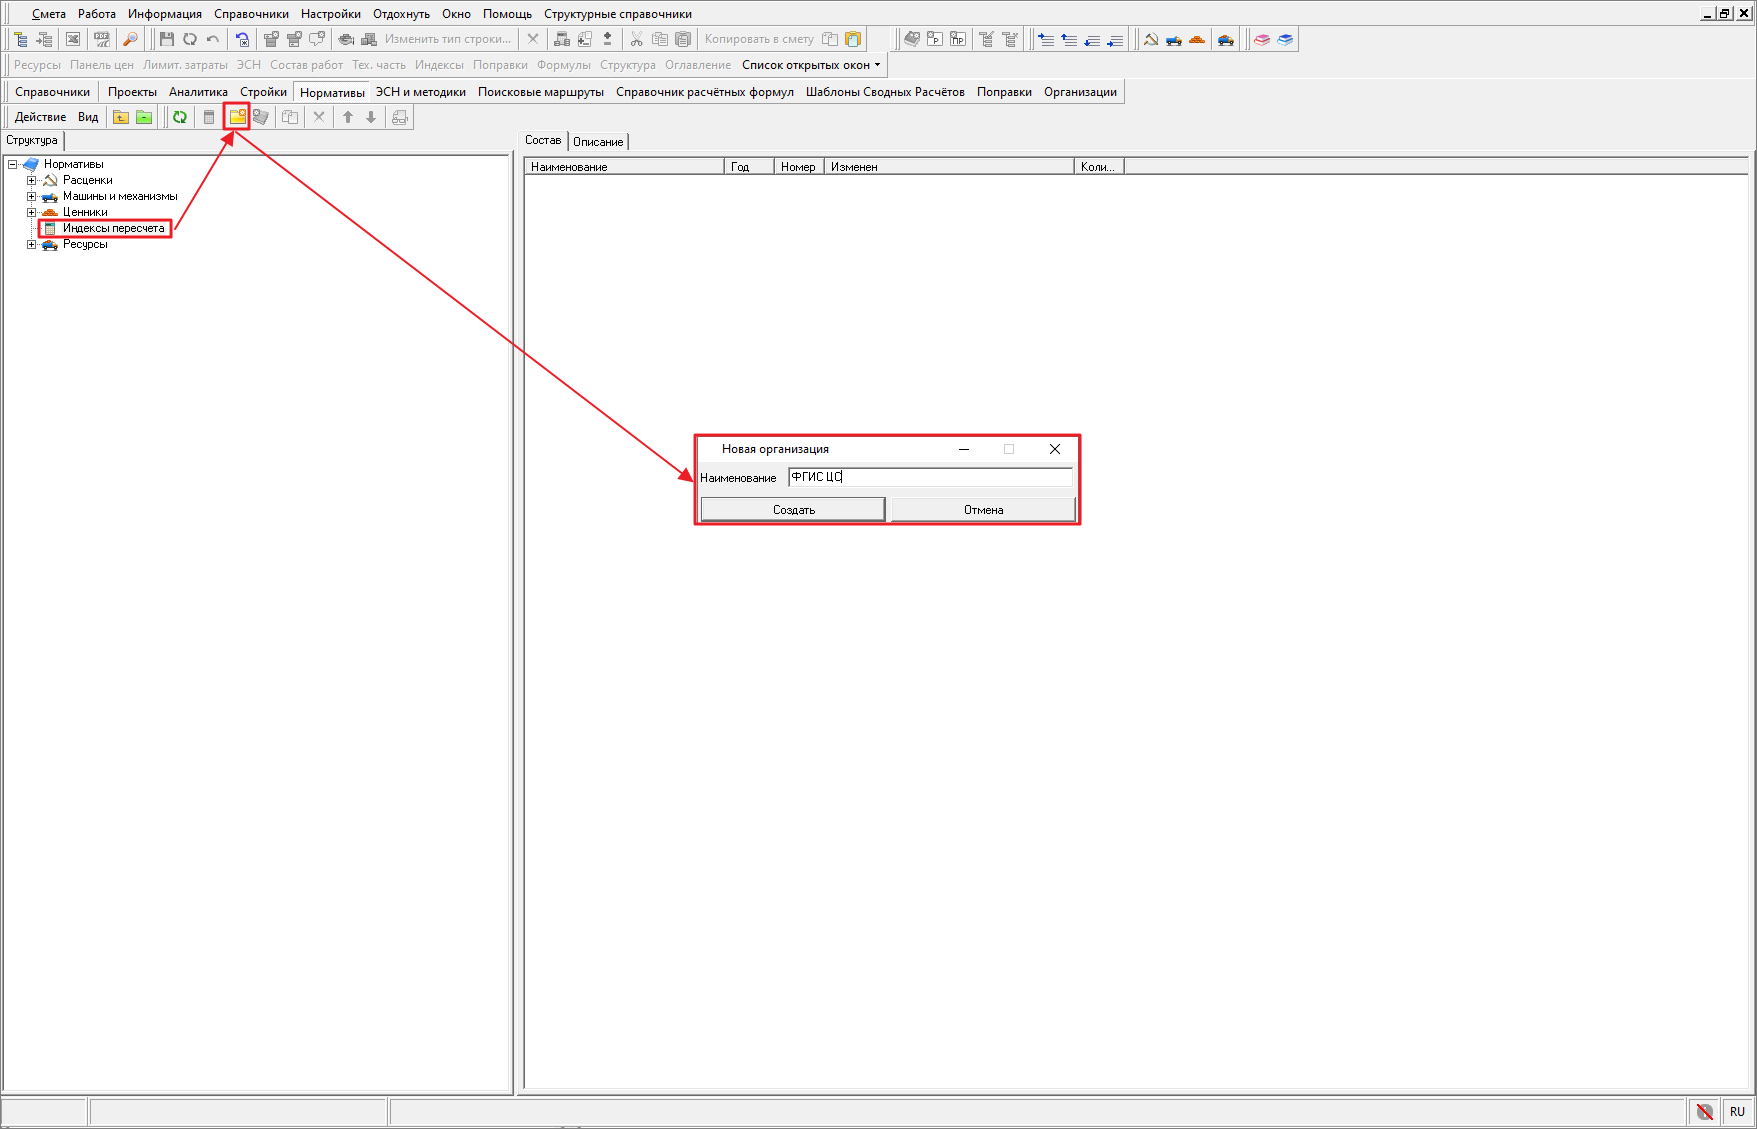Expand the Расценки tree node
Image resolution: width=1757 pixels, height=1129 pixels.
[31, 181]
